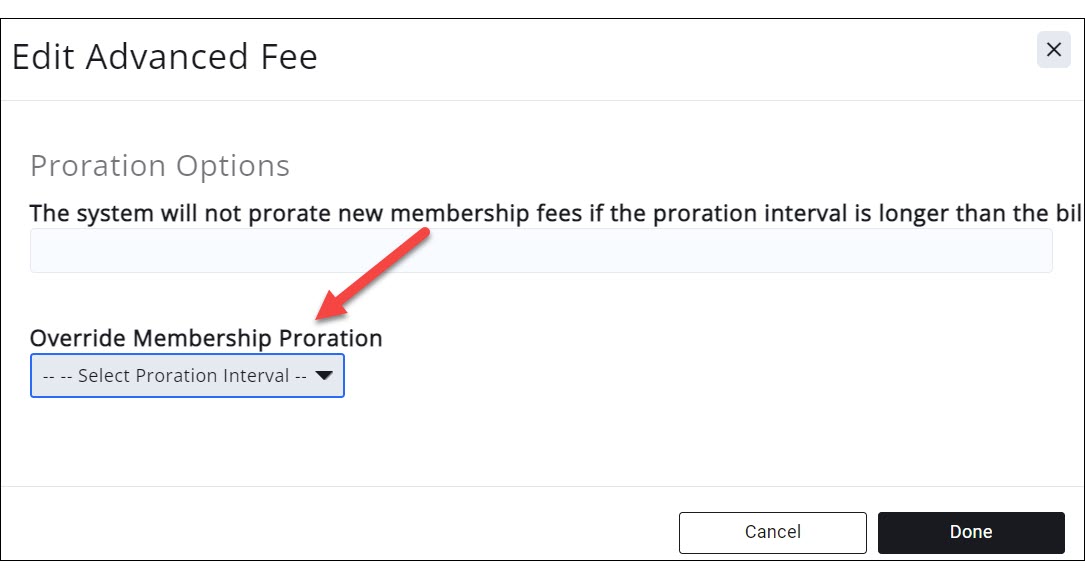Viewport: 1085px width, 580px height.
Task: Click the red arrow's pointed tip
Action: click(320, 319)
